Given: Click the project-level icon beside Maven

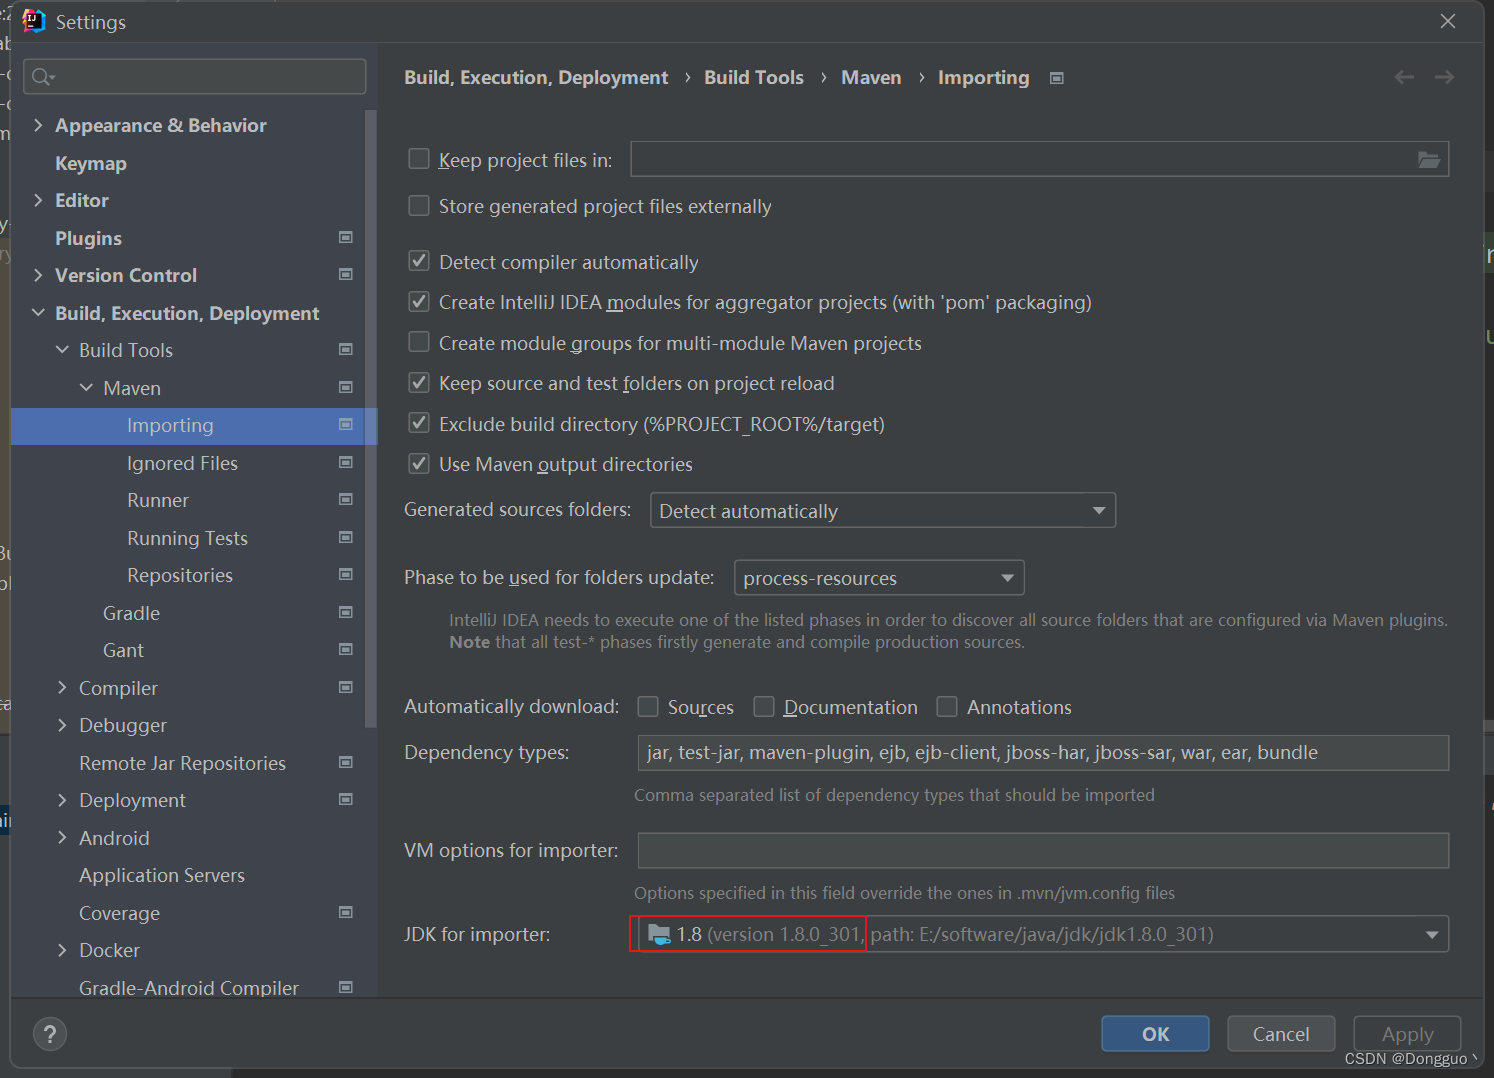Looking at the screenshot, I should tap(346, 387).
